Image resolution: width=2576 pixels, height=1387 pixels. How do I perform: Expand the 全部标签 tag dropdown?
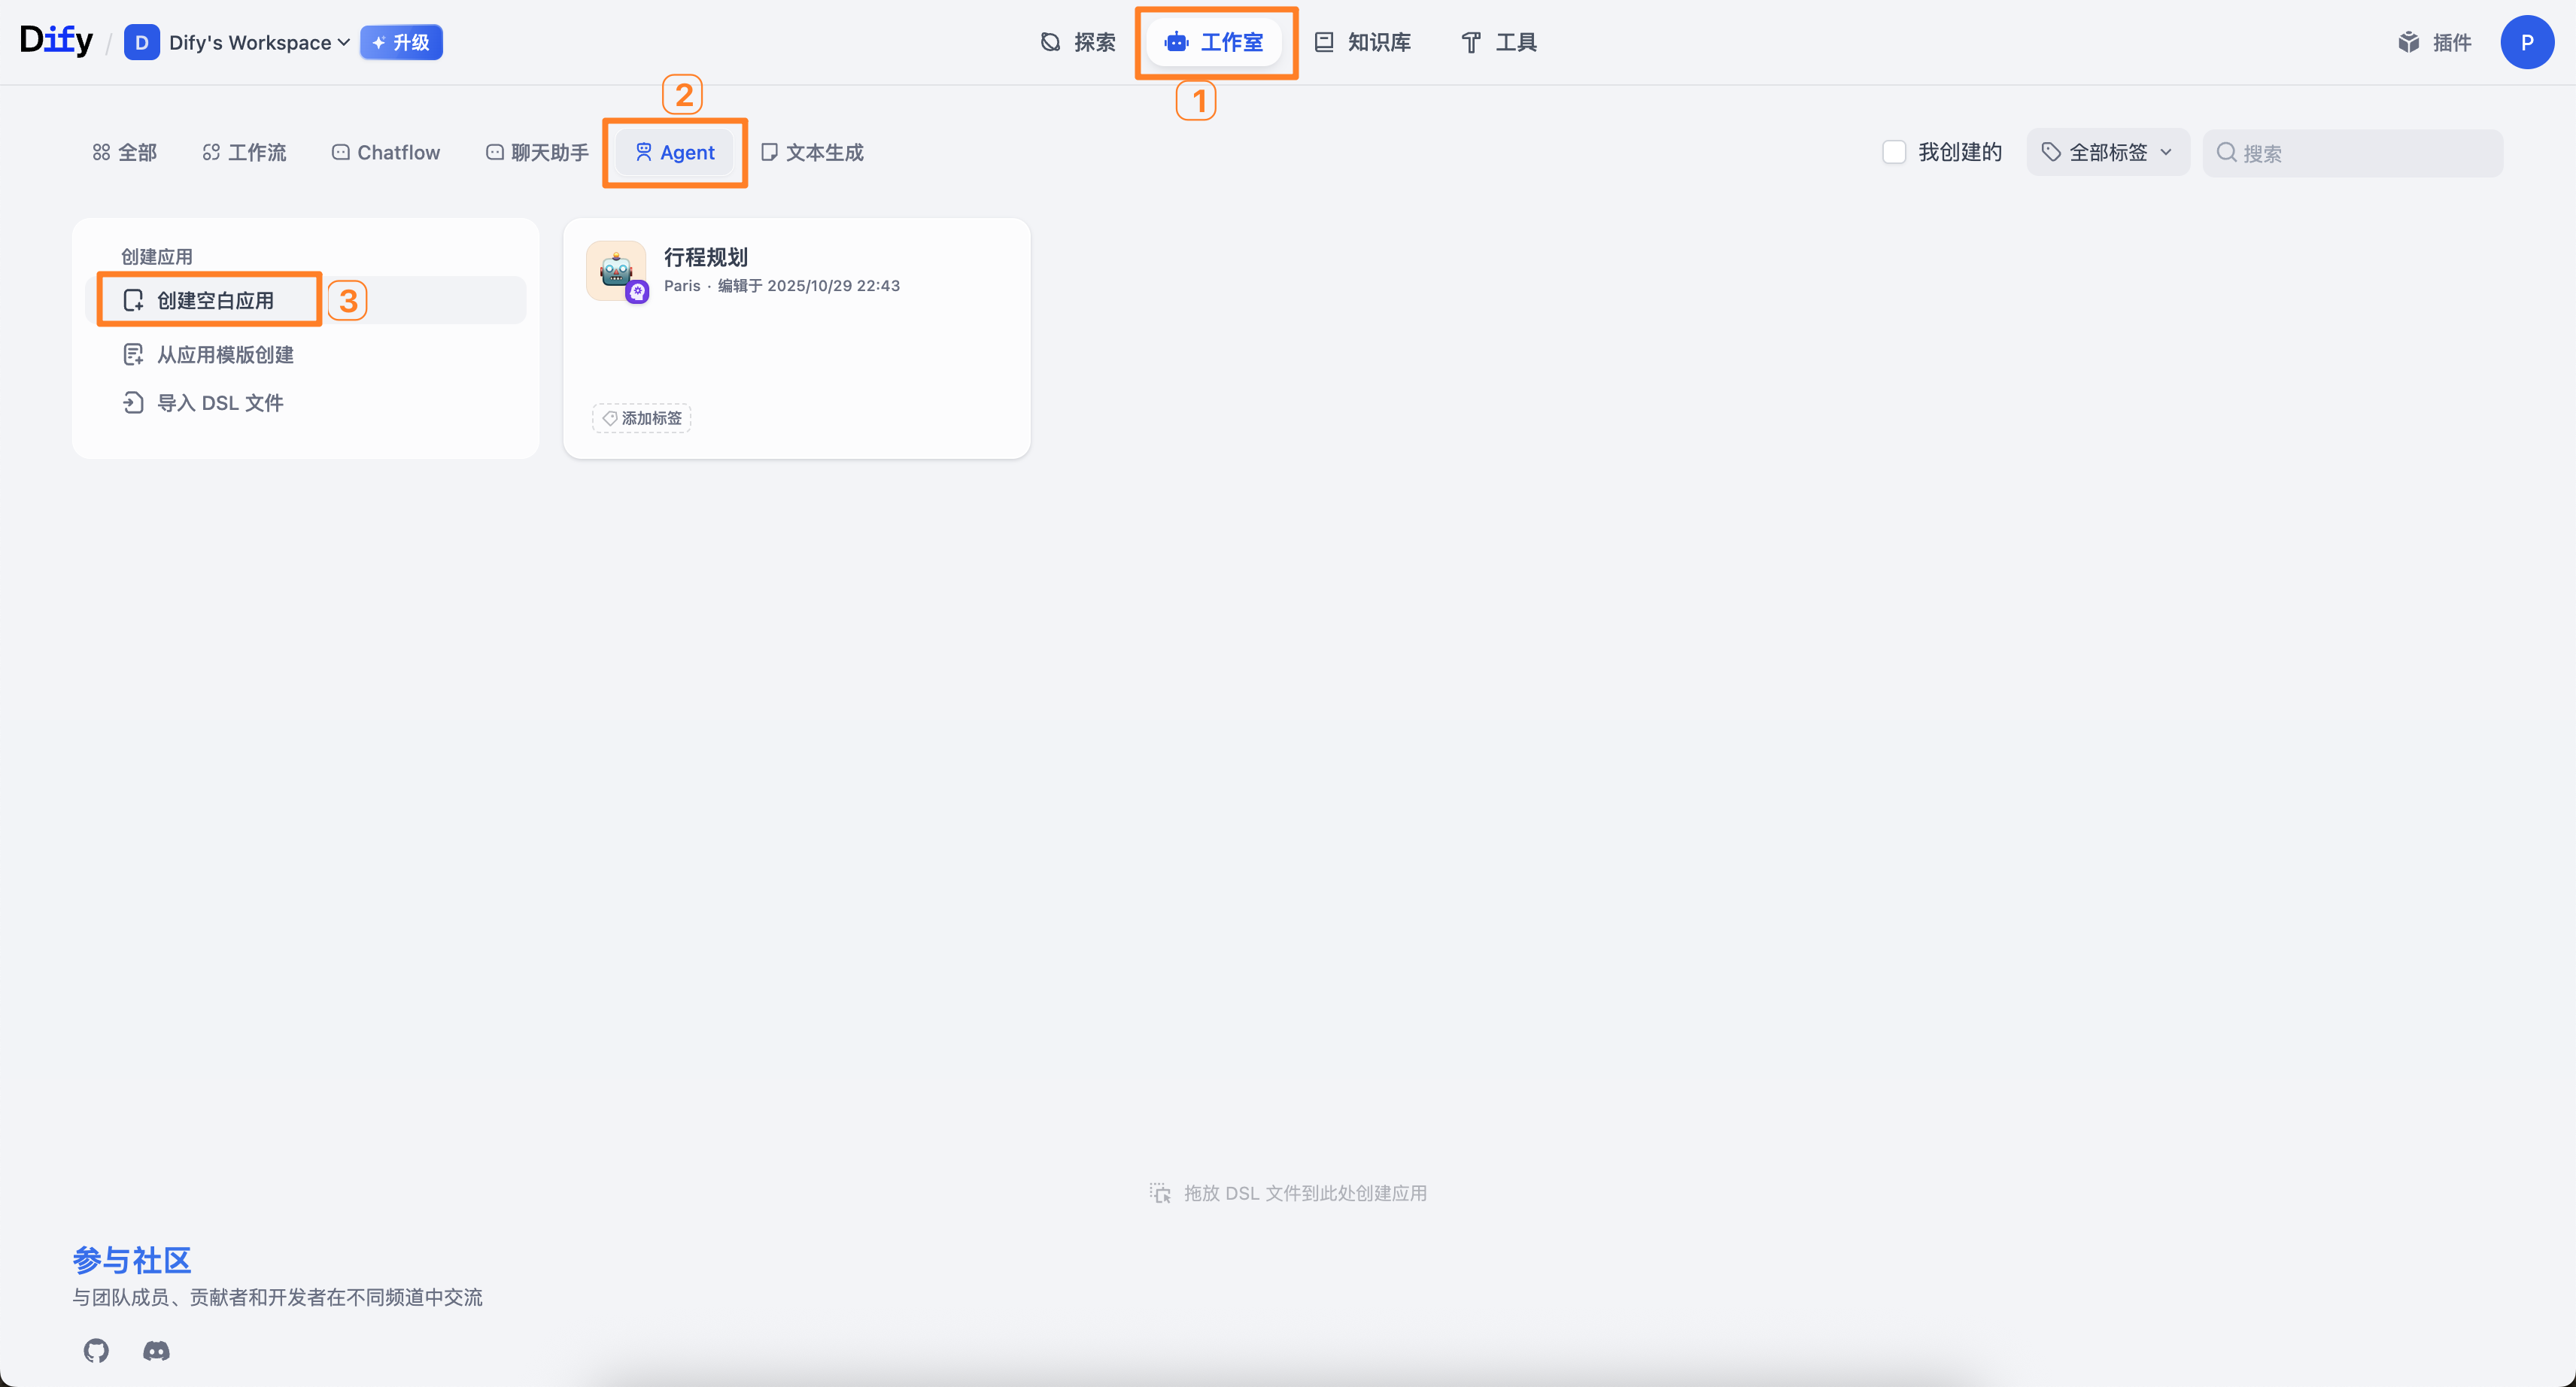point(2107,152)
